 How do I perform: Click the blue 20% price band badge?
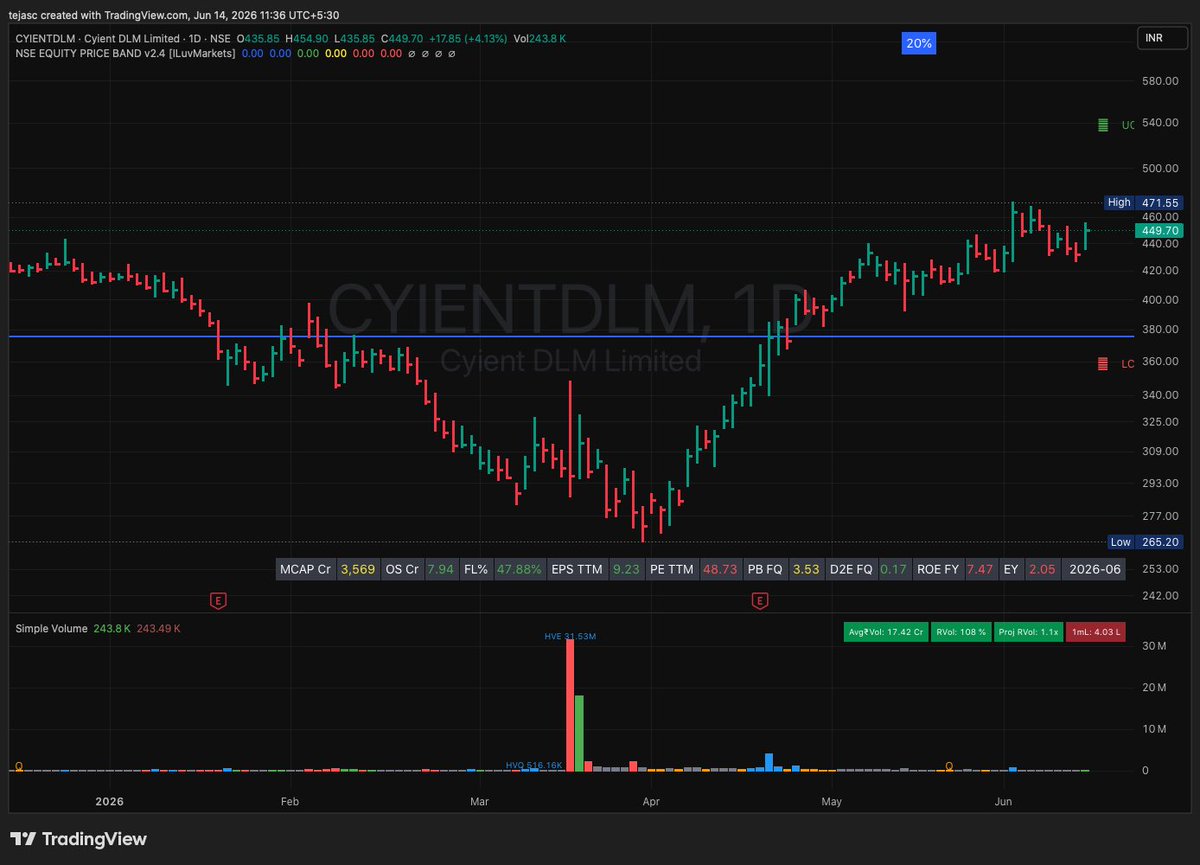tap(919, 44)
